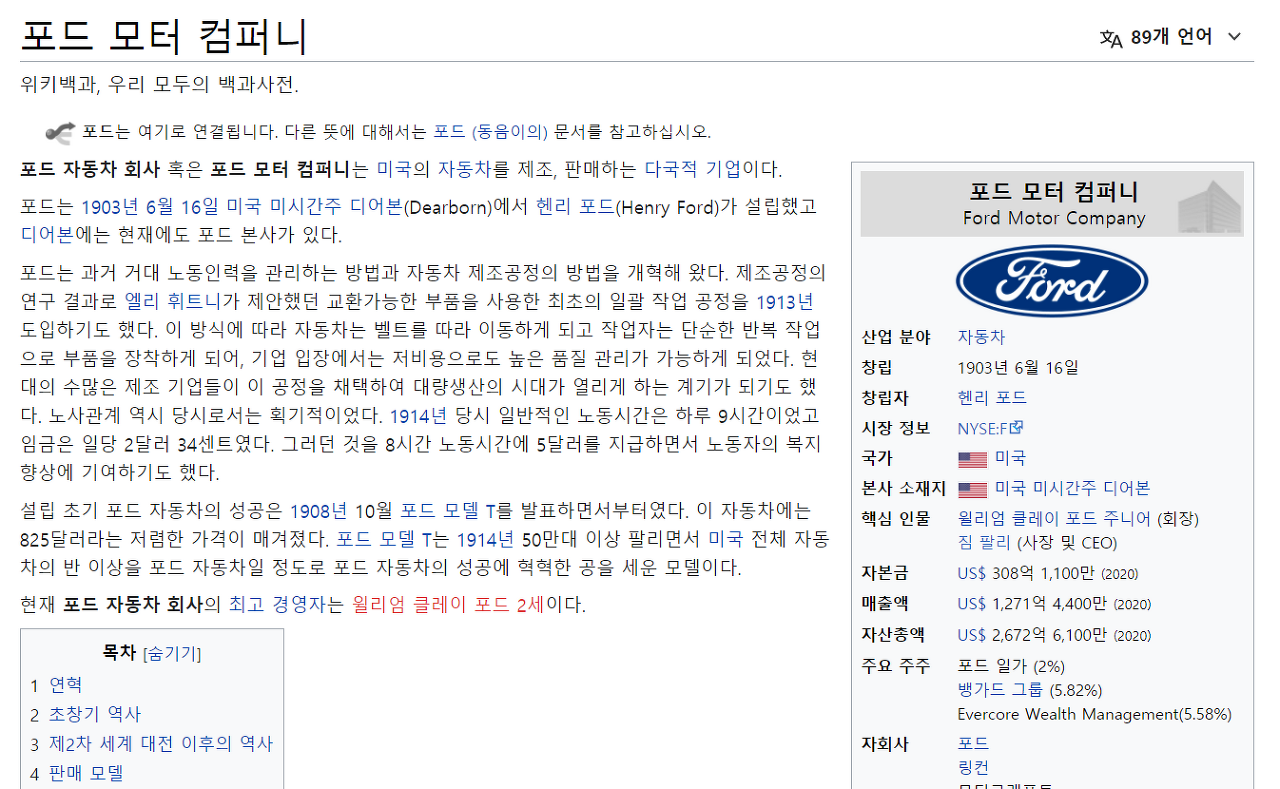Open US$ link in 자산총액 row

(x=972, y=635)
